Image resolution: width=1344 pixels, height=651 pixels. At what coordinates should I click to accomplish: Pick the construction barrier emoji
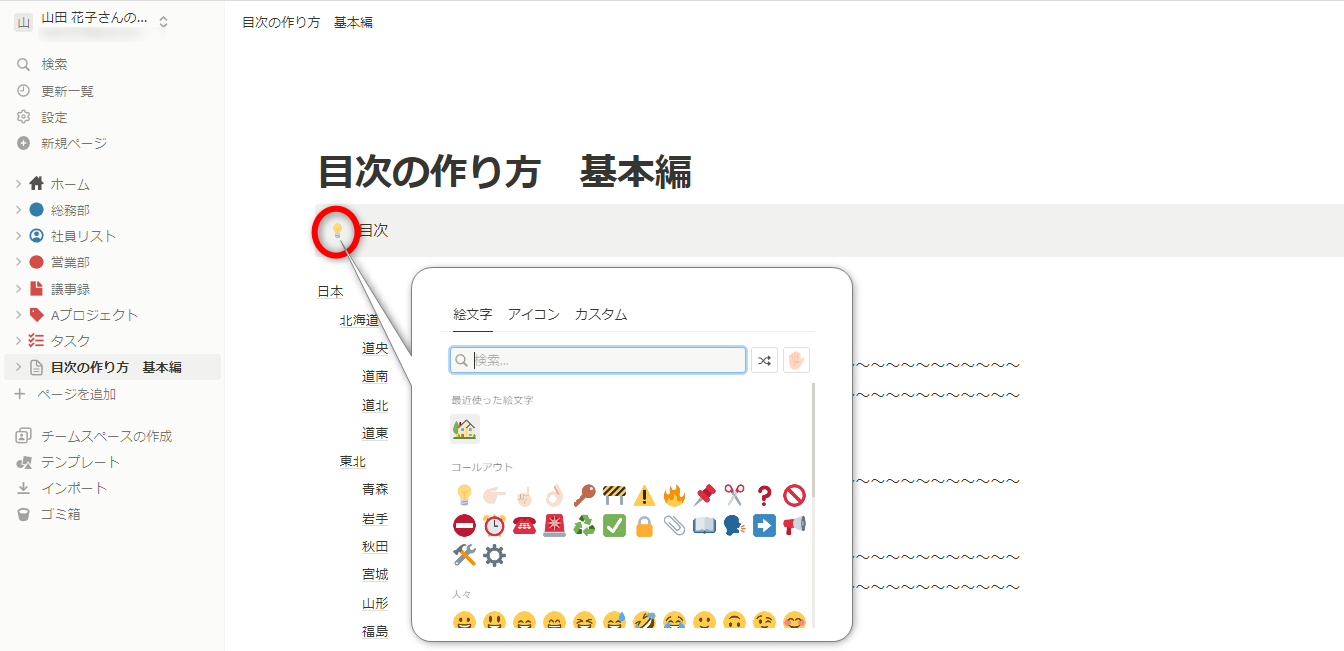614,495
